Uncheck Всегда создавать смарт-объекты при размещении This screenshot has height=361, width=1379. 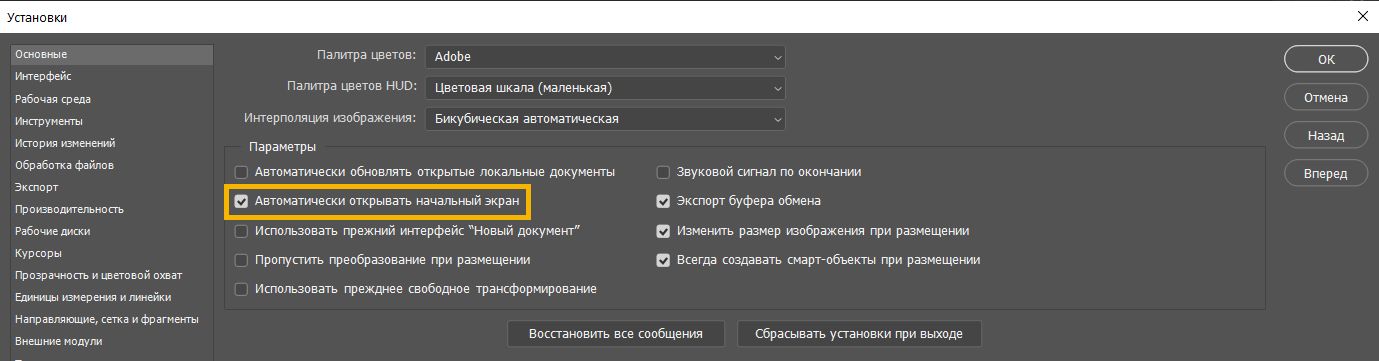[662, 260]
